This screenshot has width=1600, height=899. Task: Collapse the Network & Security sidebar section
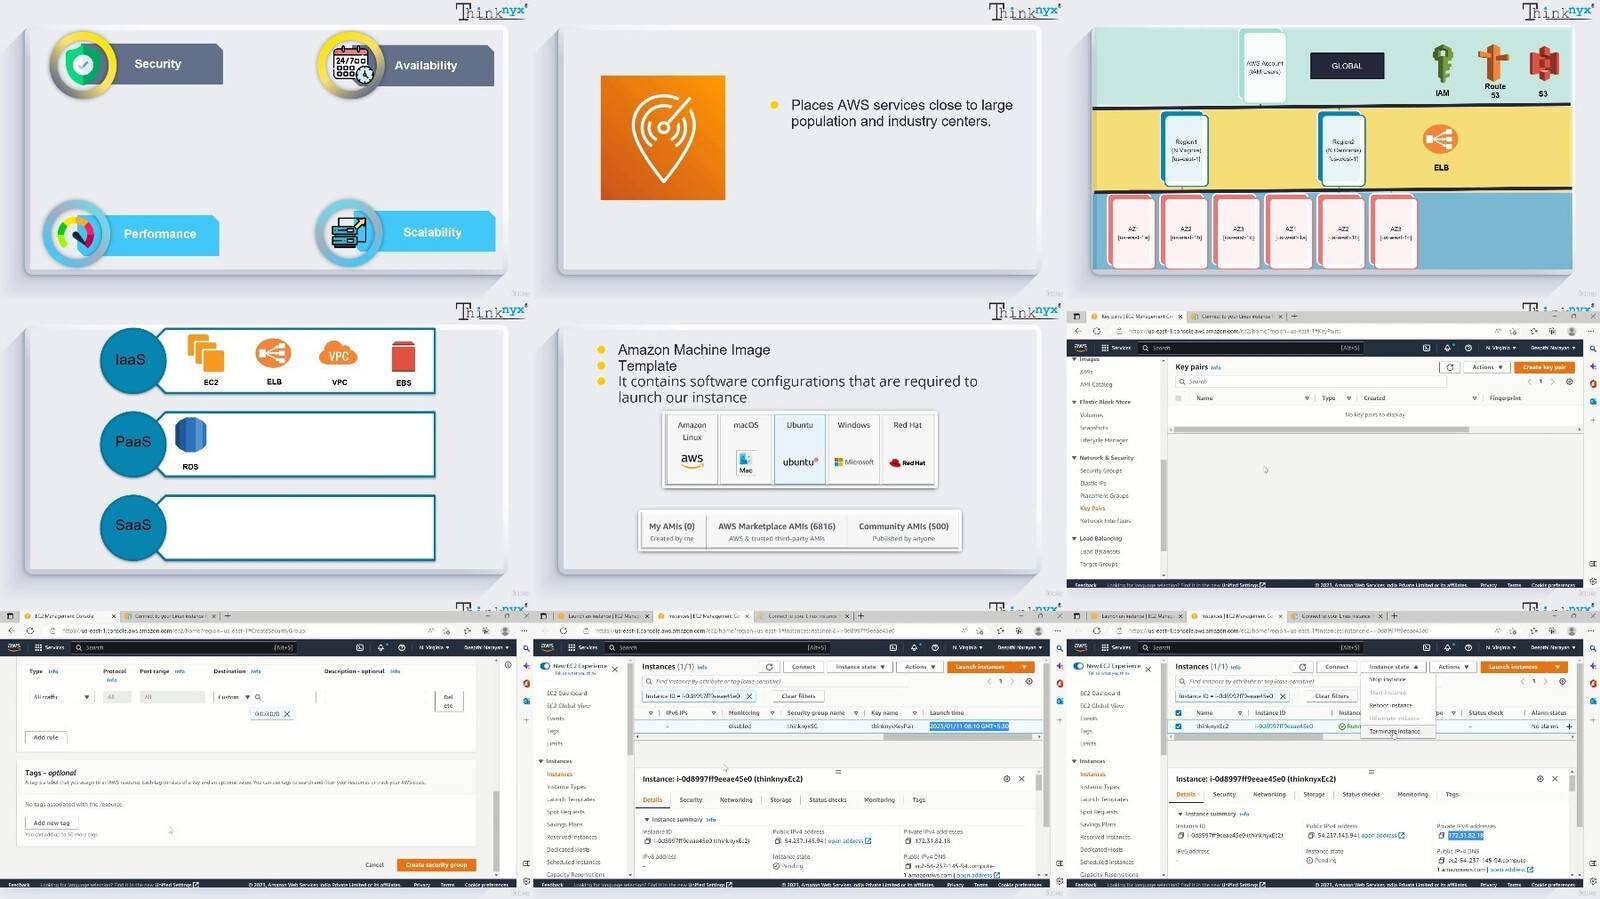(x=1074, y=458)
